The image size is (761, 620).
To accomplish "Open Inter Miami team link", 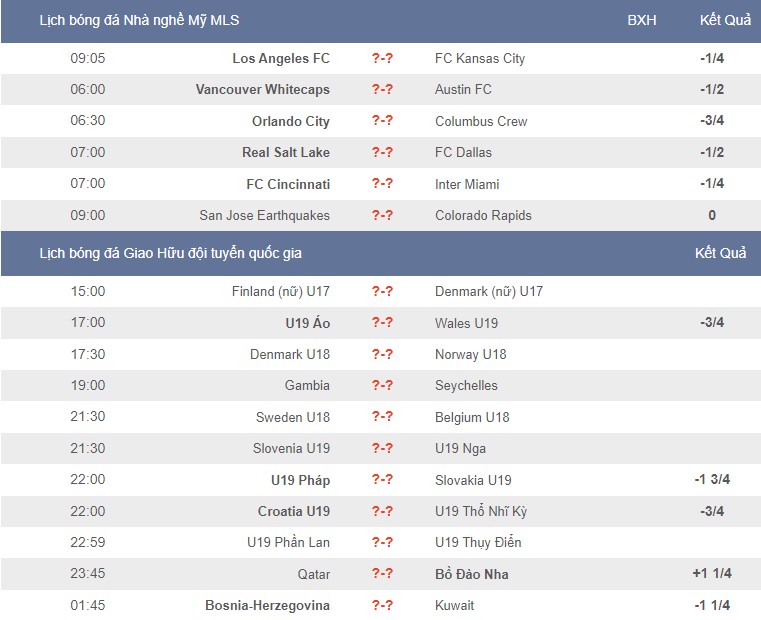I will pyautogui.click(x=467, y=184).
